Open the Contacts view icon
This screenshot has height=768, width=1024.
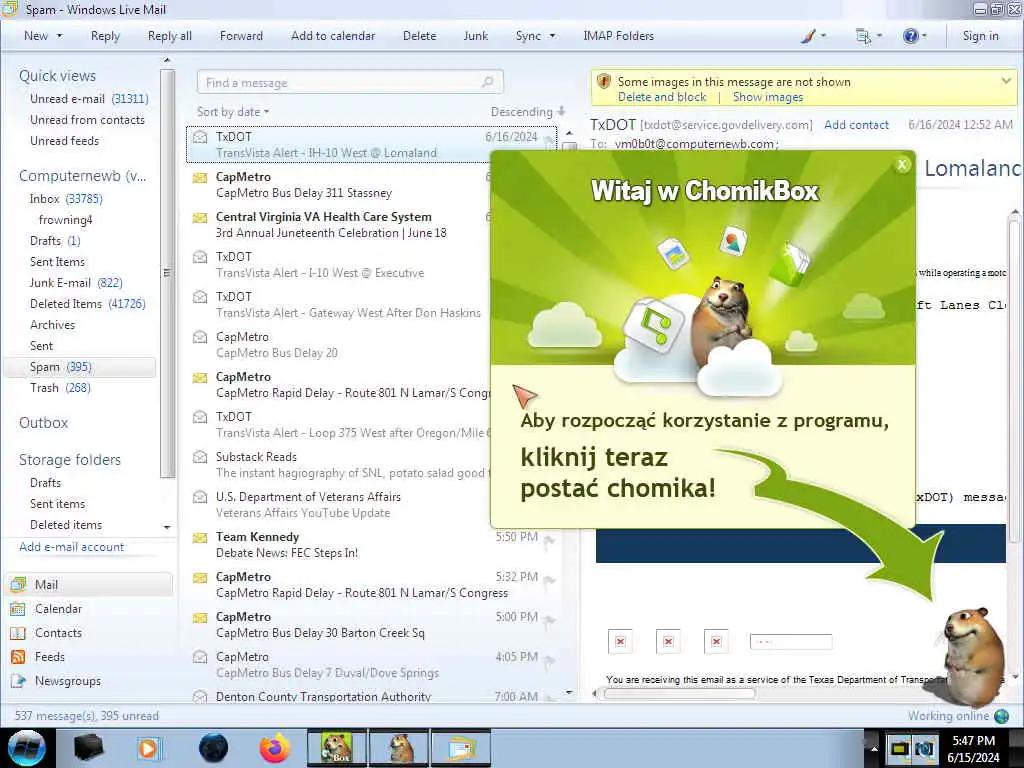pos(18,633)
